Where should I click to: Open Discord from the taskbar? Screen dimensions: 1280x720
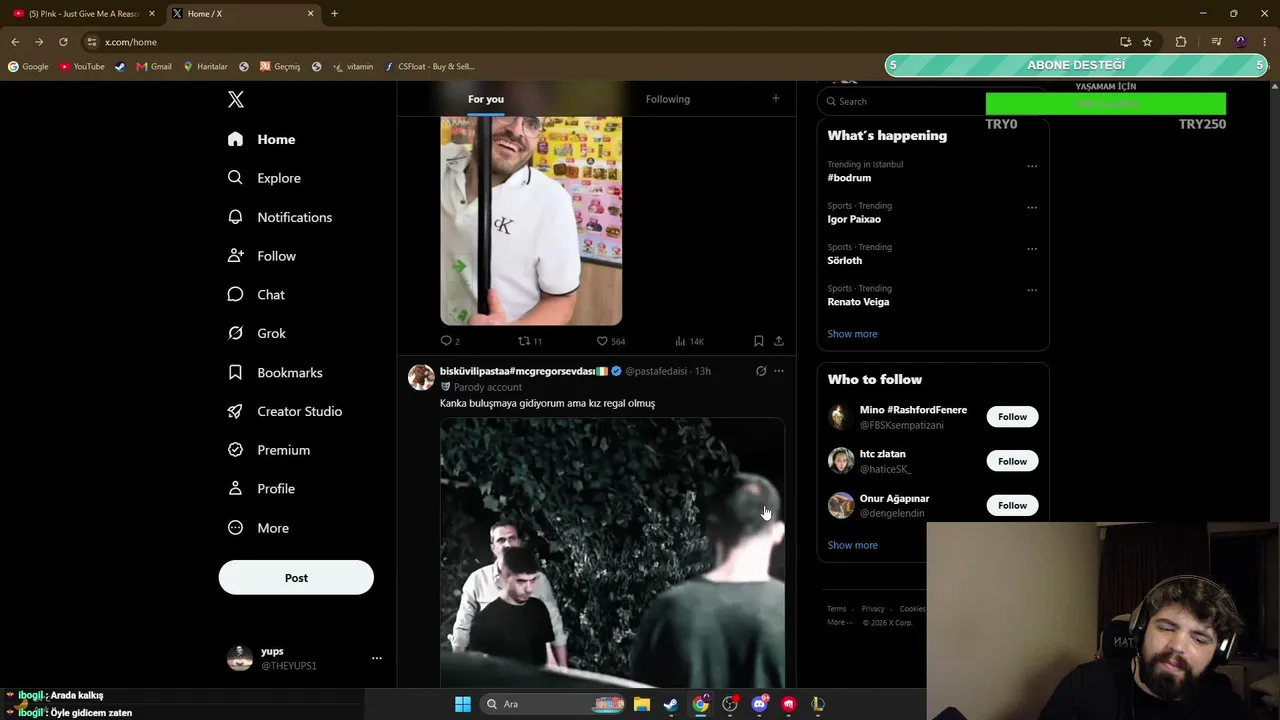(x=759, y=704)
